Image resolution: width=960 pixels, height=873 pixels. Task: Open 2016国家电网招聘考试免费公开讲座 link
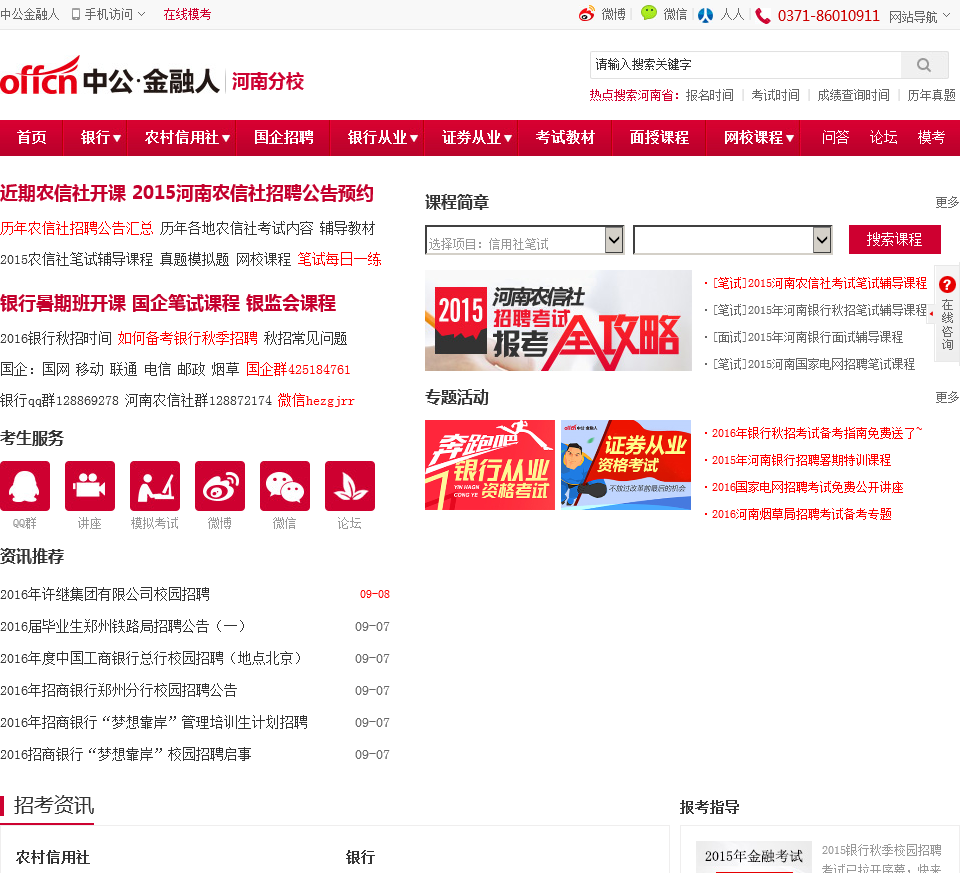tap(808, 487)
